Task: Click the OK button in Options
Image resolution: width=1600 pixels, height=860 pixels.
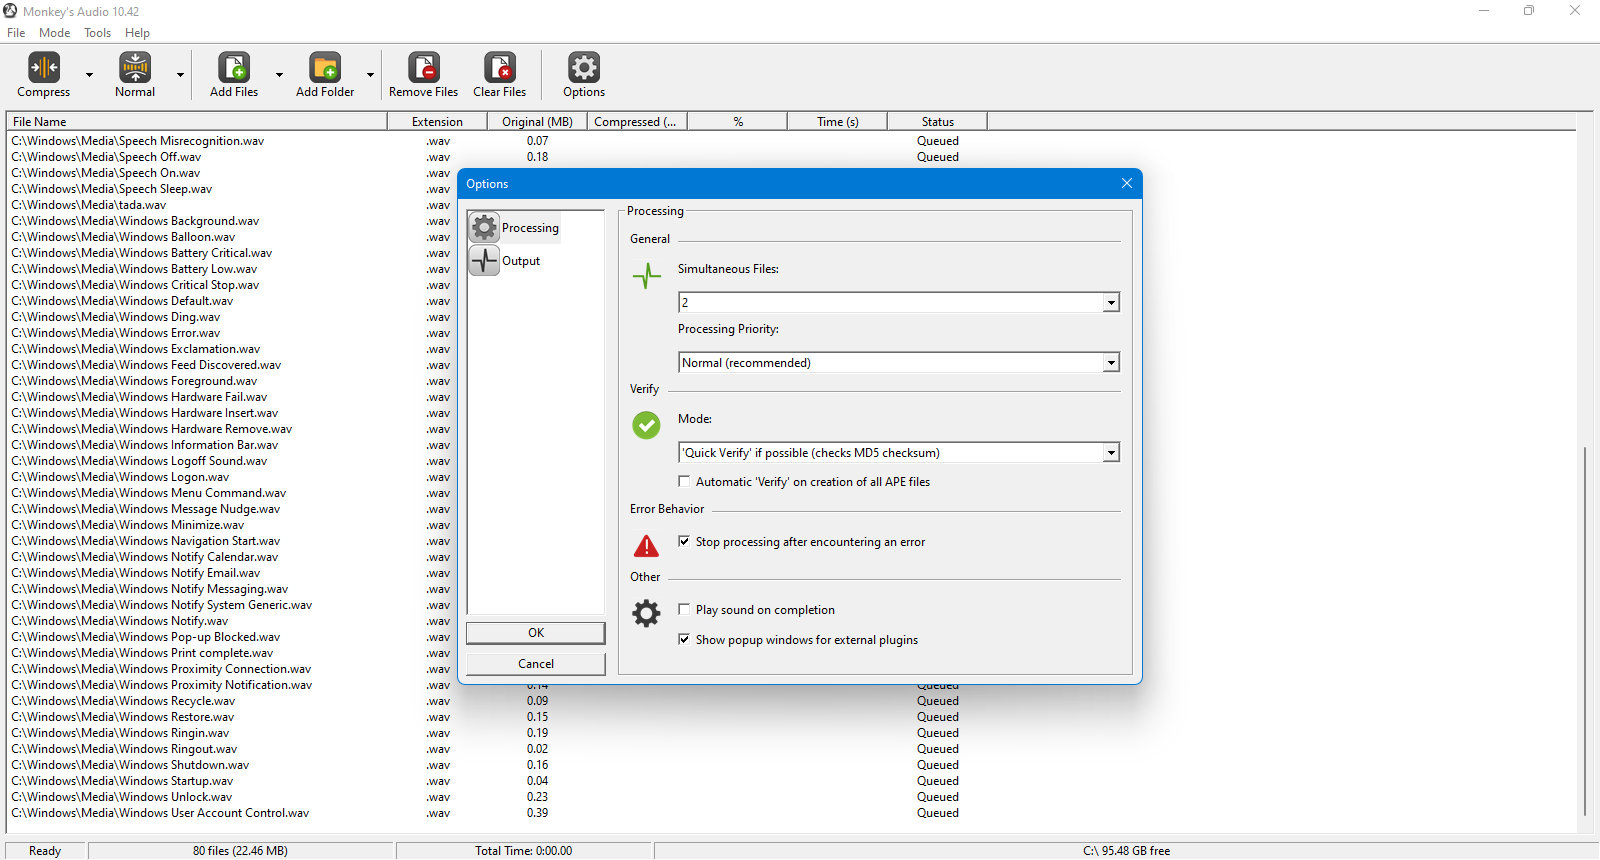Action: 536,633
